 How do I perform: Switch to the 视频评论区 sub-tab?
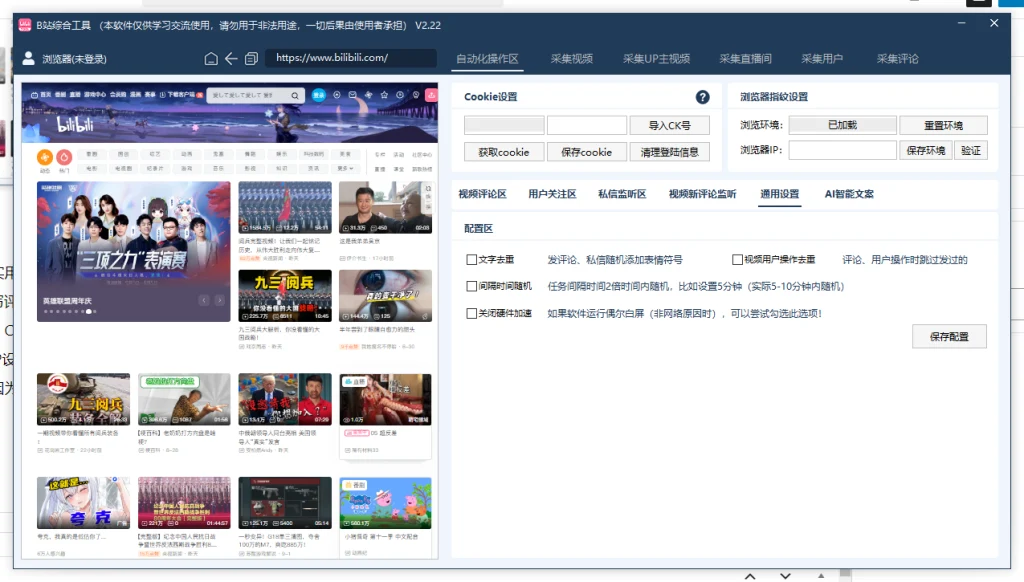tap(483, 194)
